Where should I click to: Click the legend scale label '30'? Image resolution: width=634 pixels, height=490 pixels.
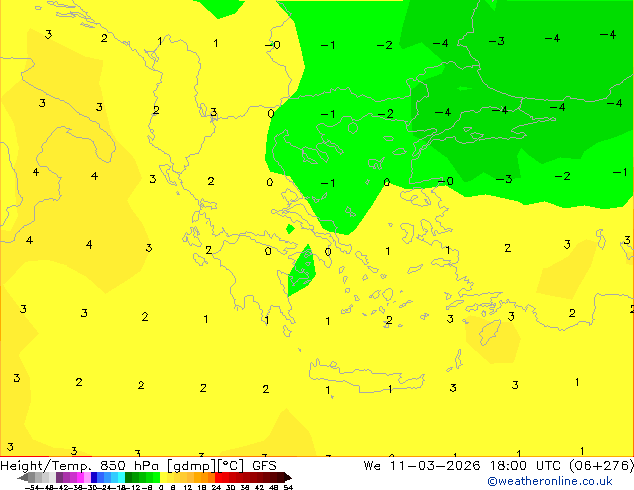(x=230, y=487)
